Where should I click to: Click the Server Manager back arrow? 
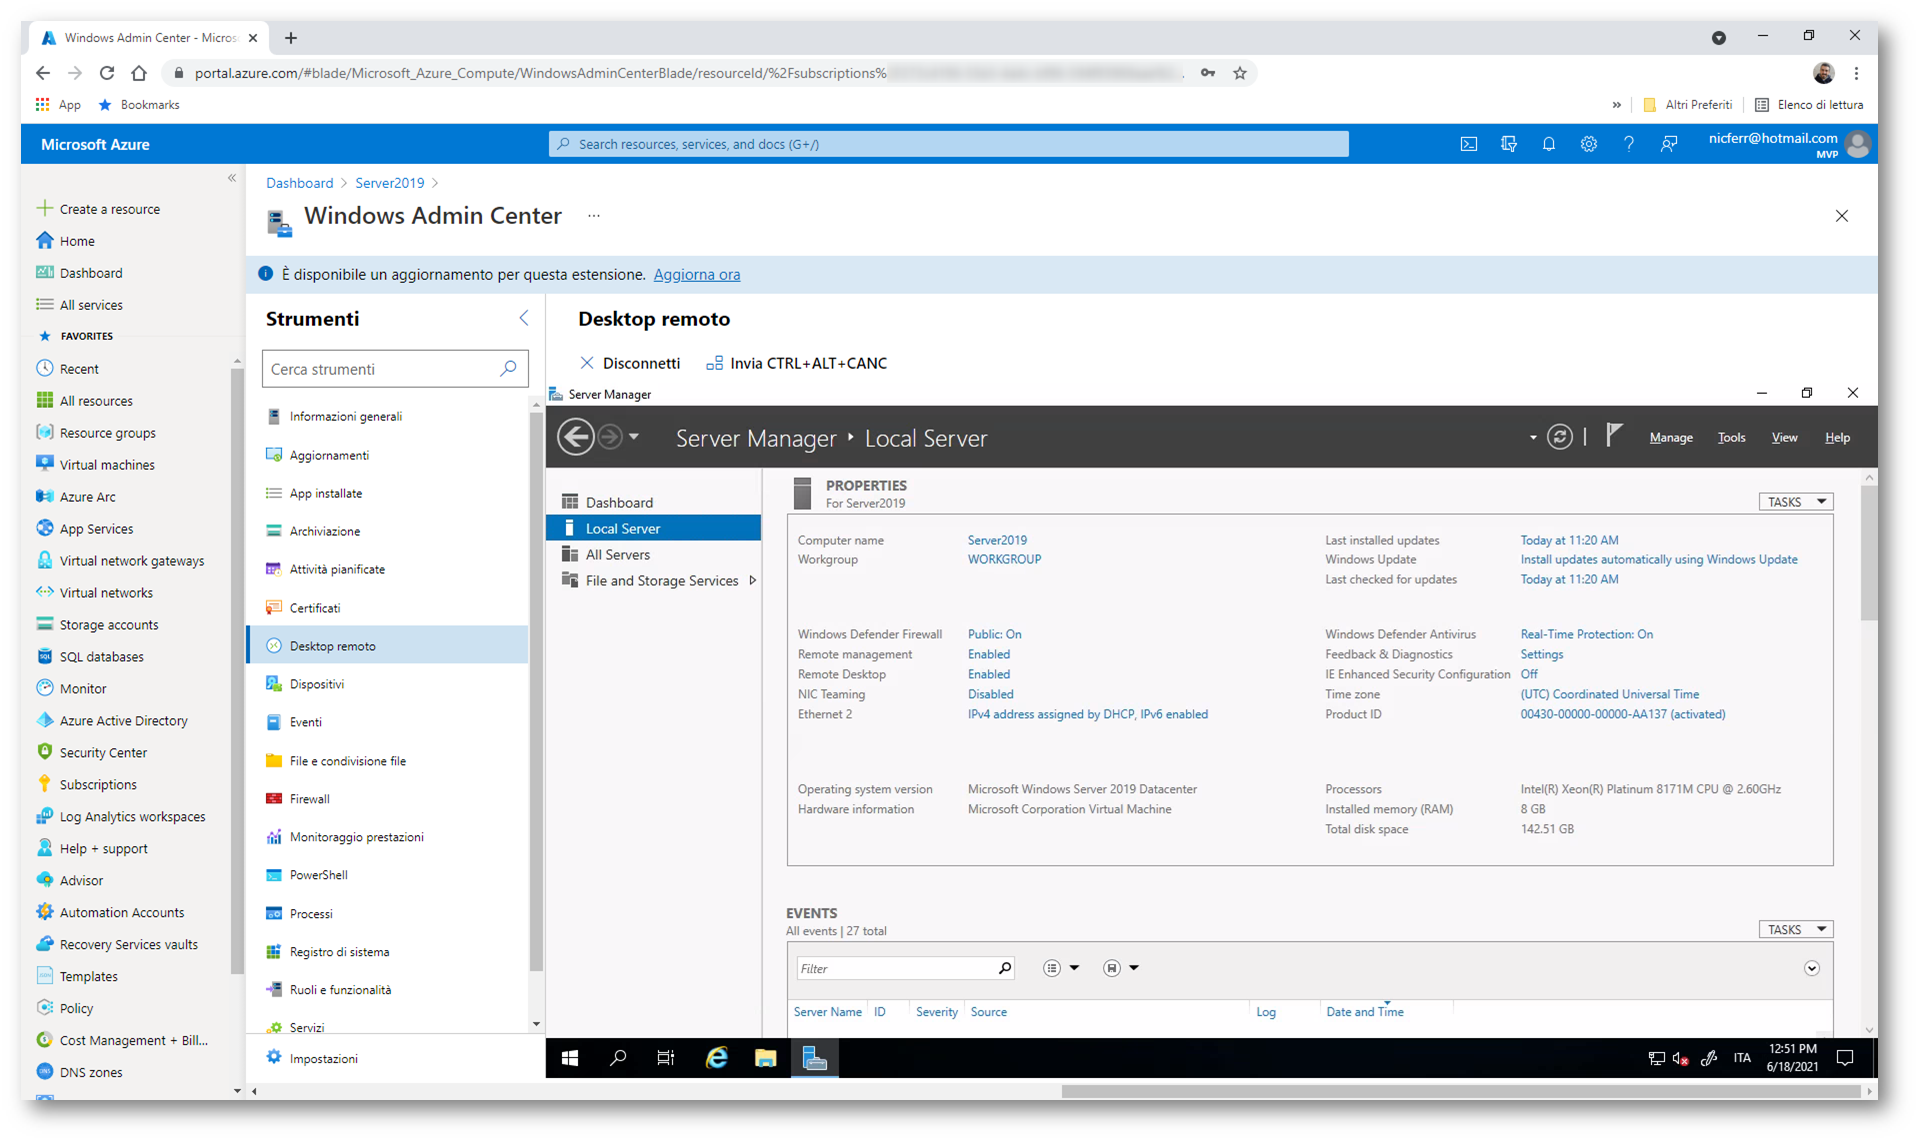pyautogui.click(x=576, y=437)
